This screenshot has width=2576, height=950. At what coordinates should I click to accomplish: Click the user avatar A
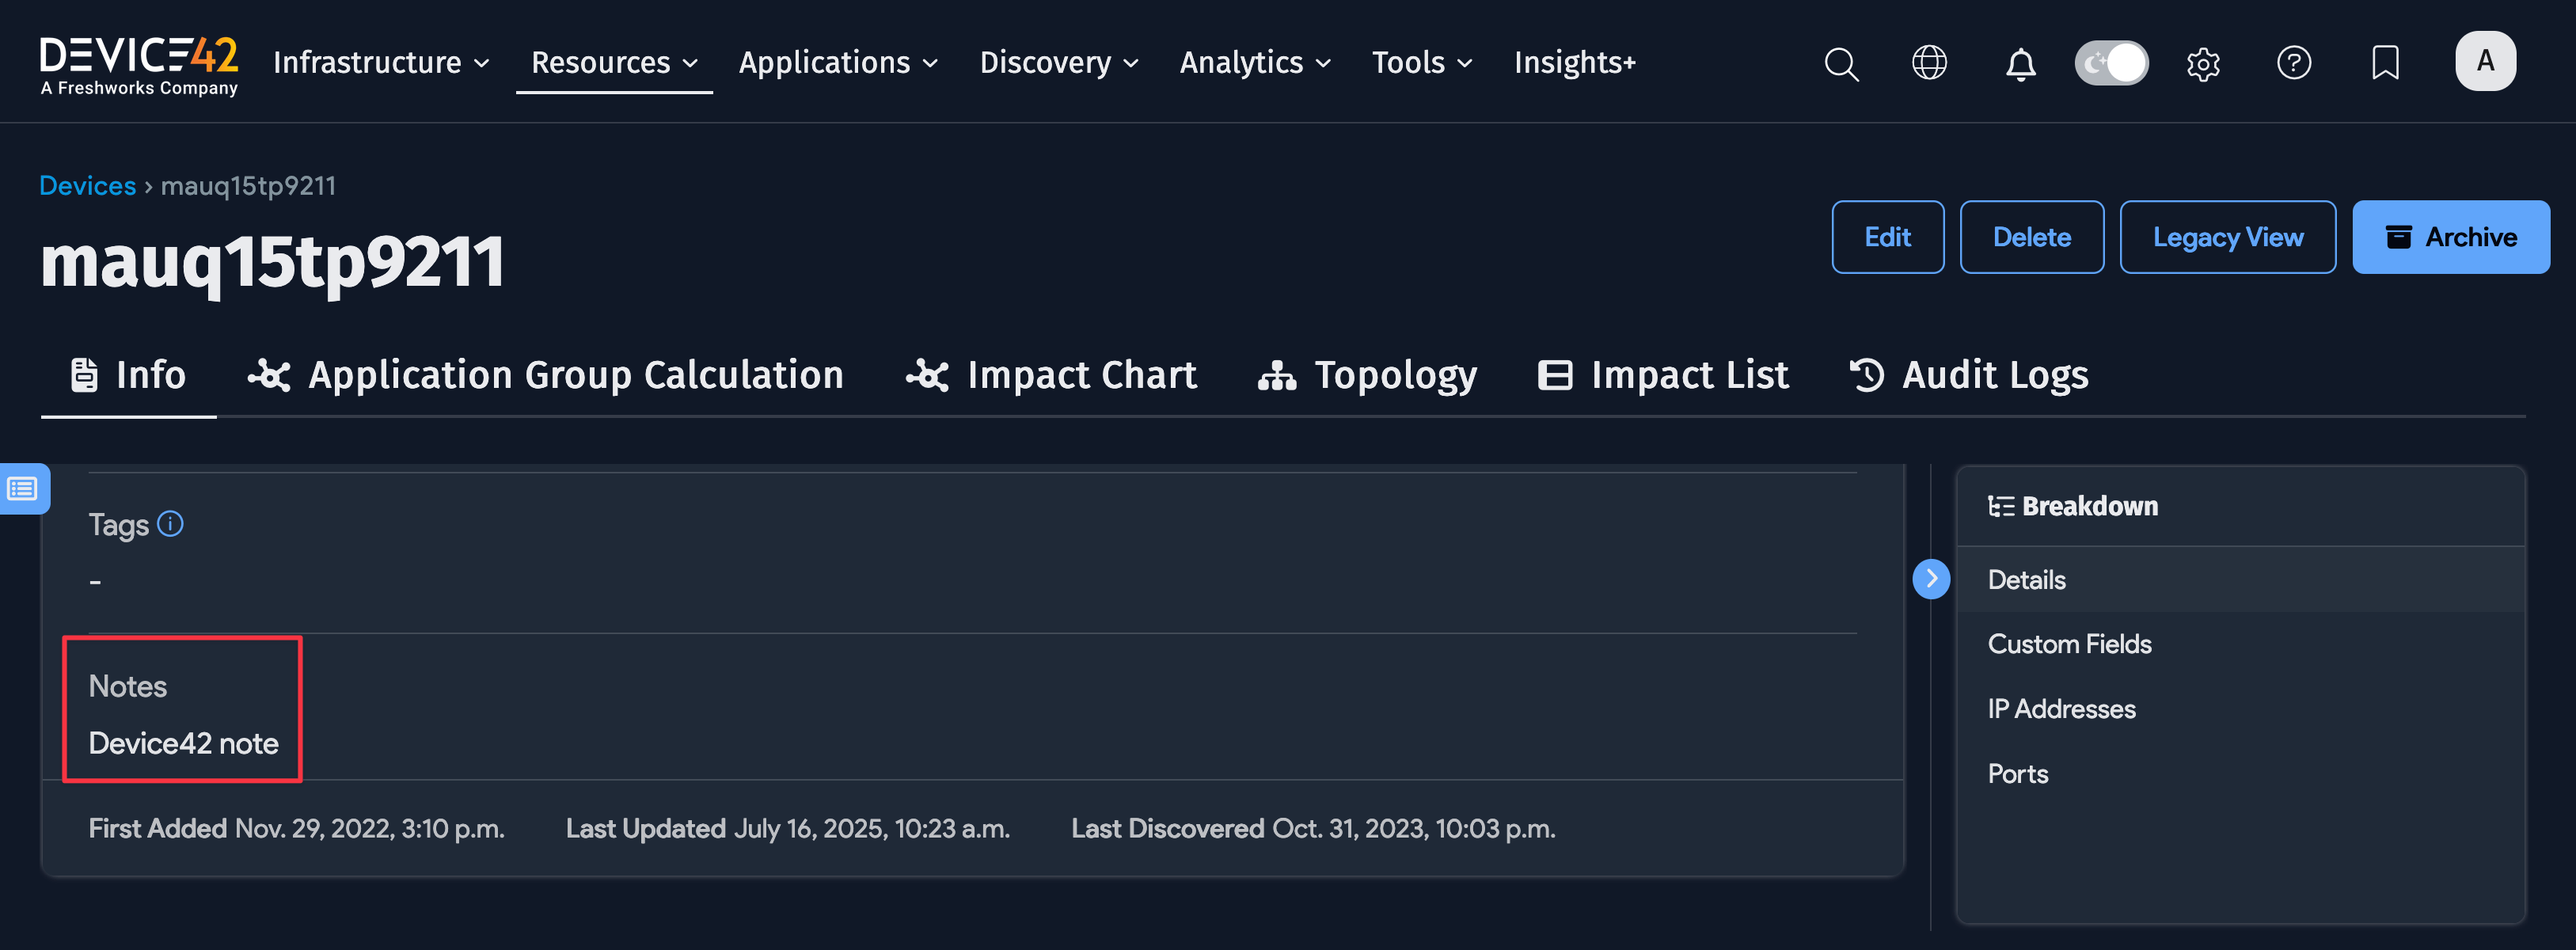click(2484, 62)
